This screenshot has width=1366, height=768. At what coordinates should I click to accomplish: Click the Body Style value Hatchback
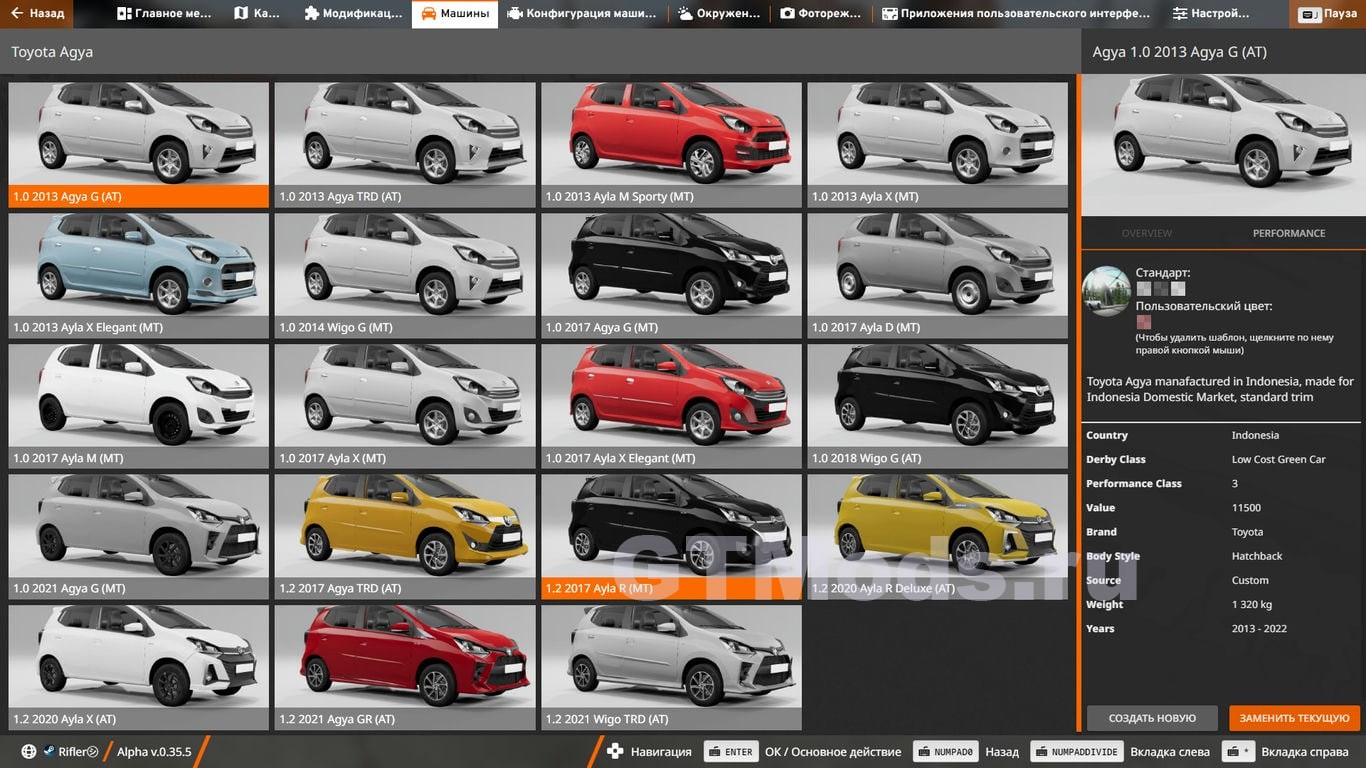[1257, 556]
